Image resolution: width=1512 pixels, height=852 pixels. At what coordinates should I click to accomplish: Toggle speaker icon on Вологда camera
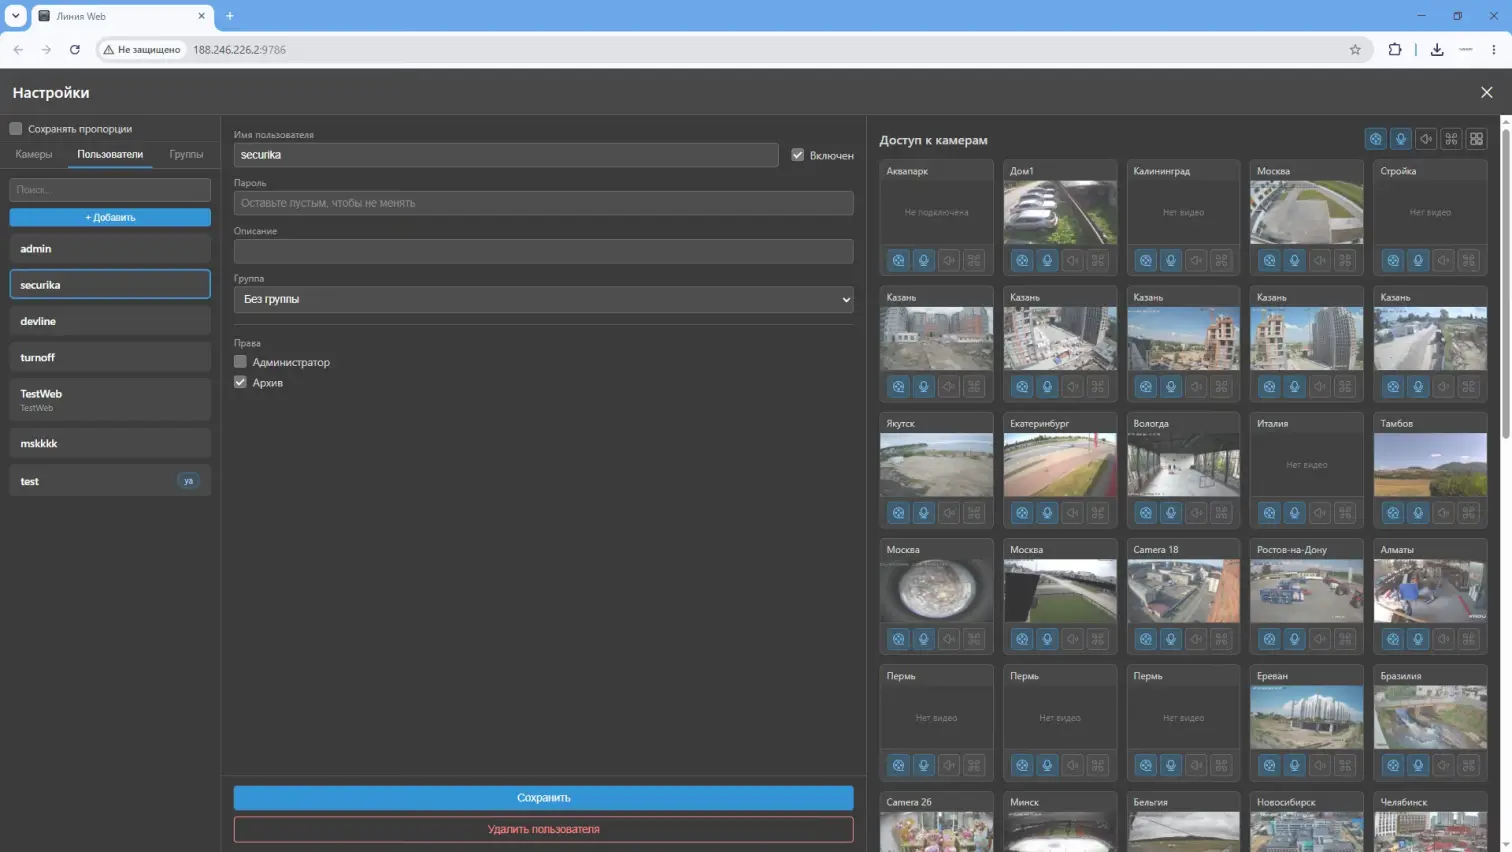pos(1196,513)
